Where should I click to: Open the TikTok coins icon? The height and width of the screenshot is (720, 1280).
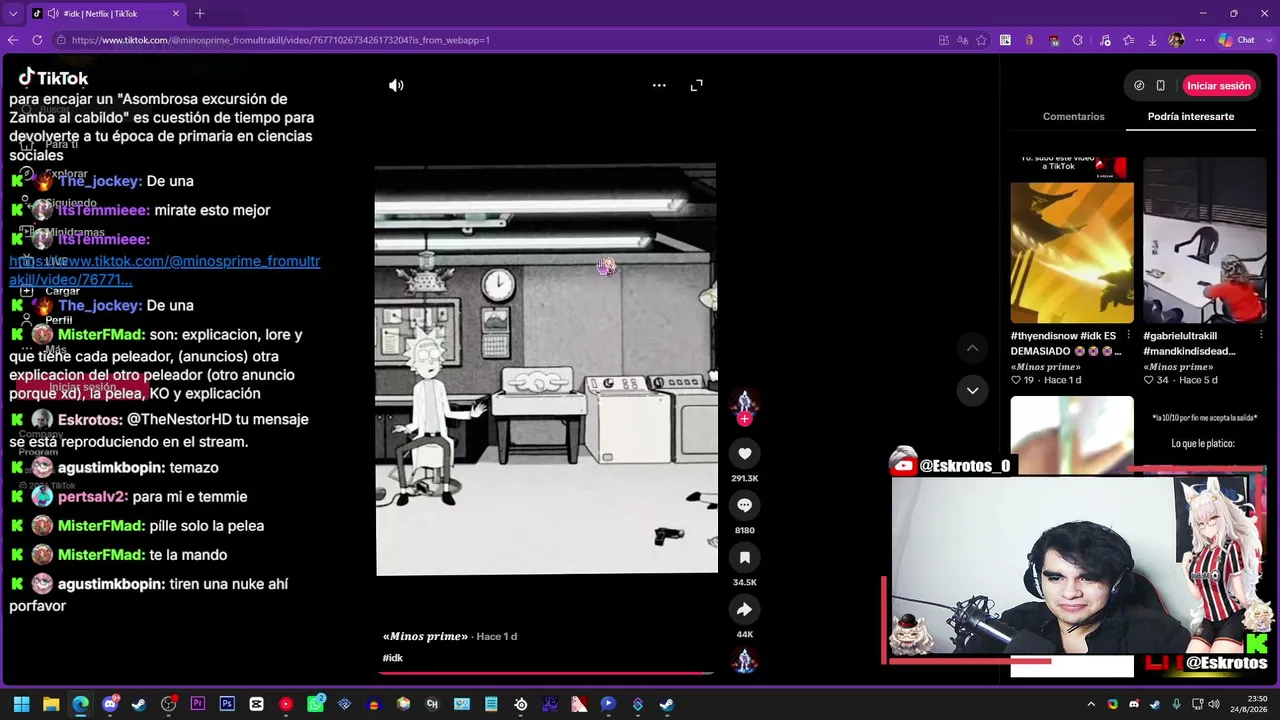[1139, 86]
